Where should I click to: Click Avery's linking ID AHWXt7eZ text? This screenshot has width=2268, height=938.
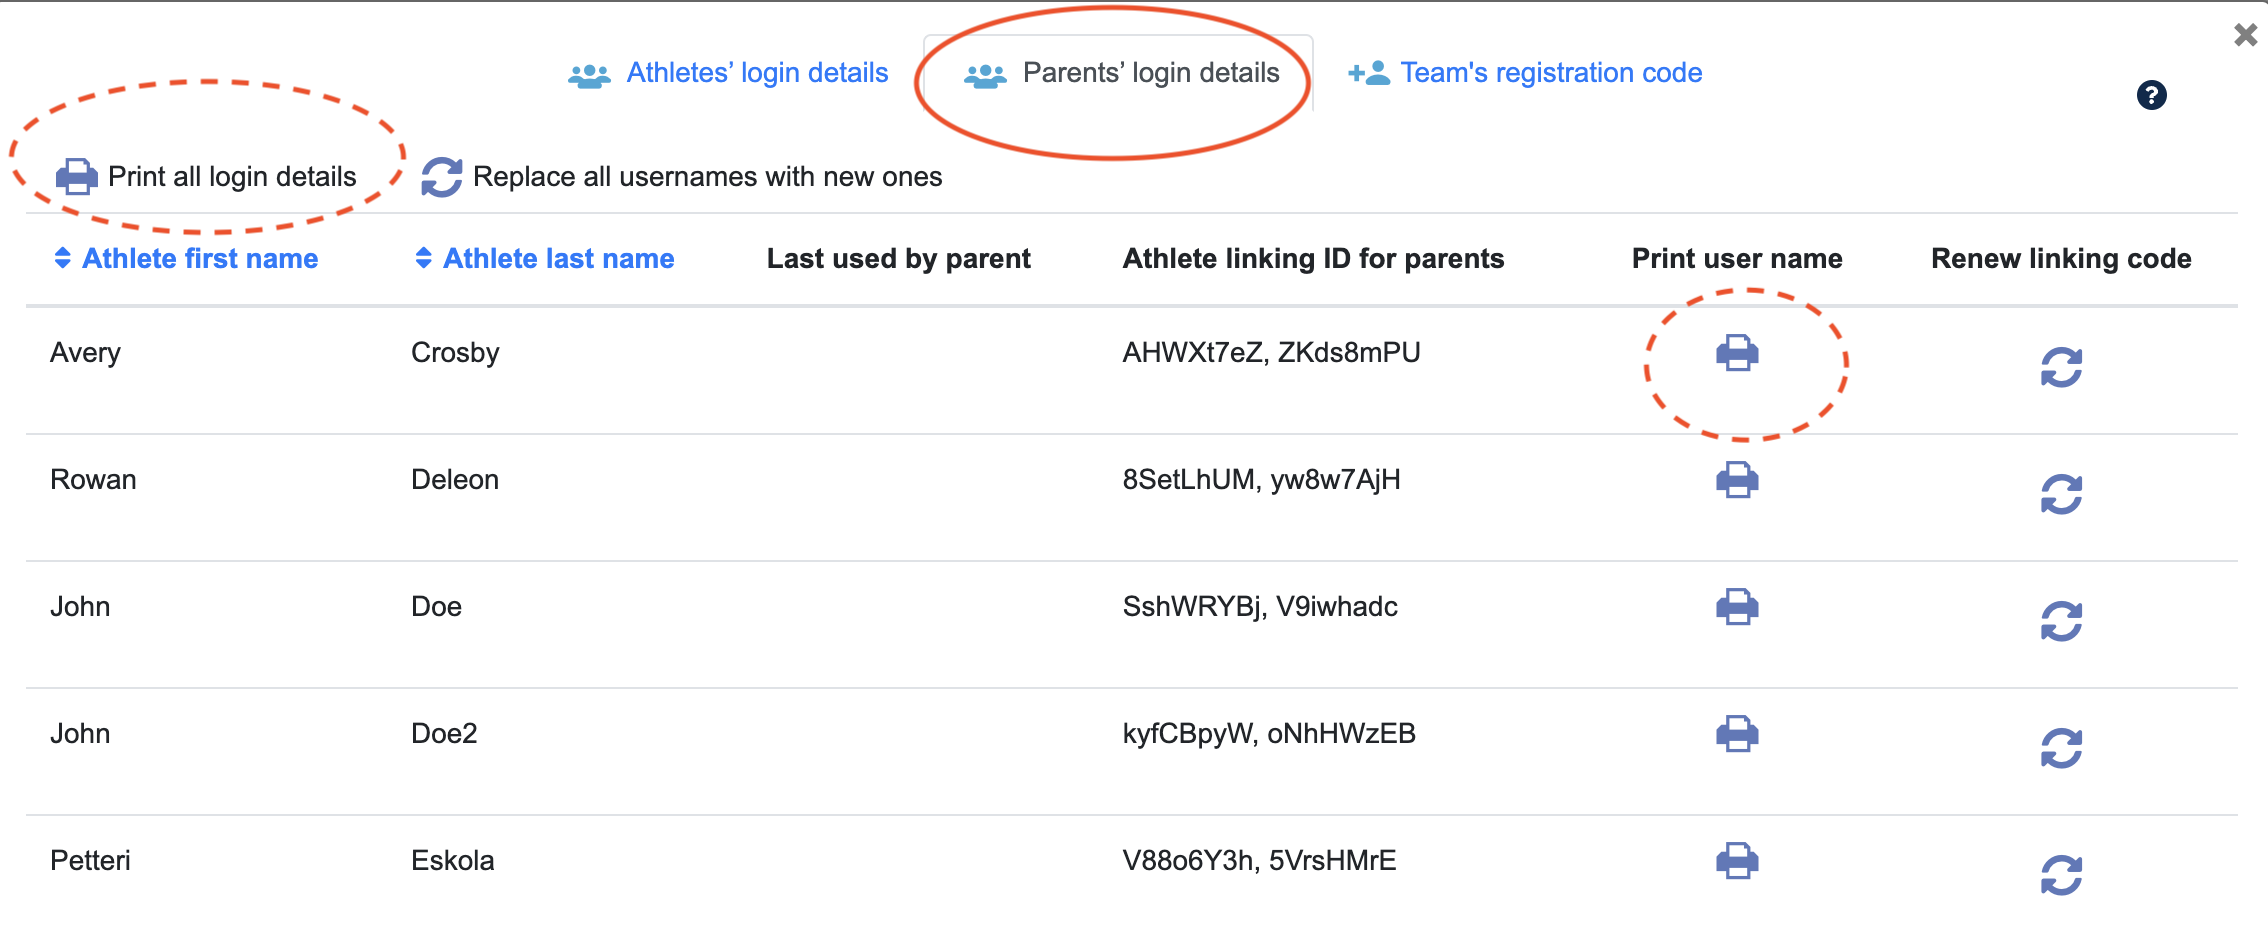1192,353
